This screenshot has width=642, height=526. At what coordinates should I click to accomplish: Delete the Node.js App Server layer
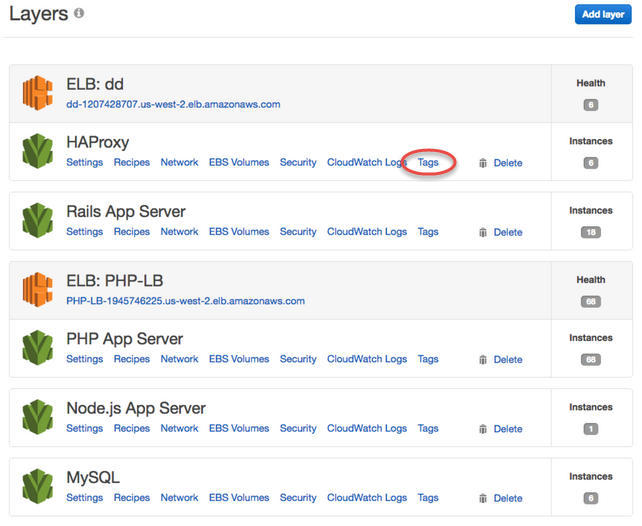508,429
